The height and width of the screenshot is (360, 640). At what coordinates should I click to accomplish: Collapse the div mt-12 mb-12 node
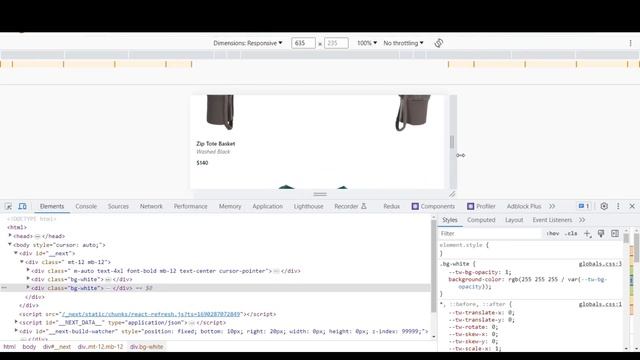[x=22, y=262]
